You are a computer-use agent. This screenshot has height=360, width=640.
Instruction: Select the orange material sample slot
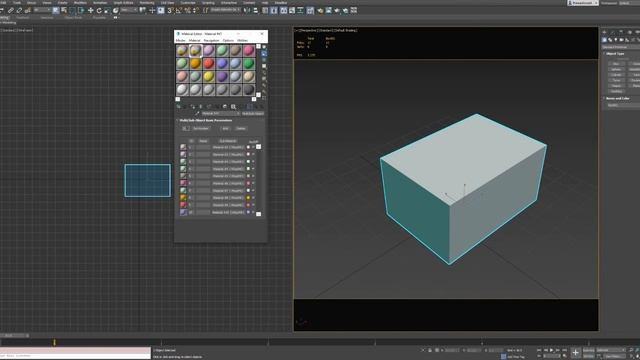[x=195, y=63]
